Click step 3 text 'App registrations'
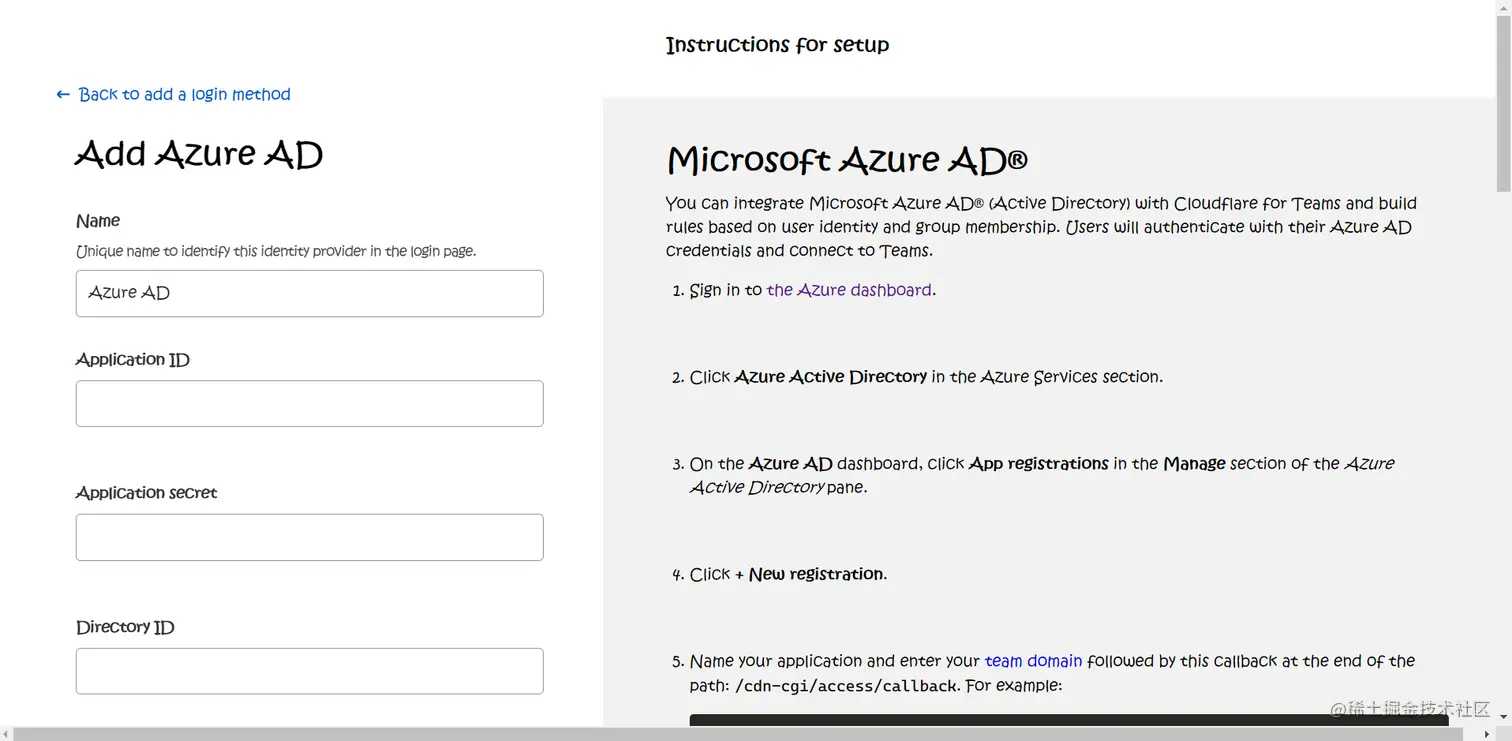The image size is (1512, 741). click(1038, 464)
